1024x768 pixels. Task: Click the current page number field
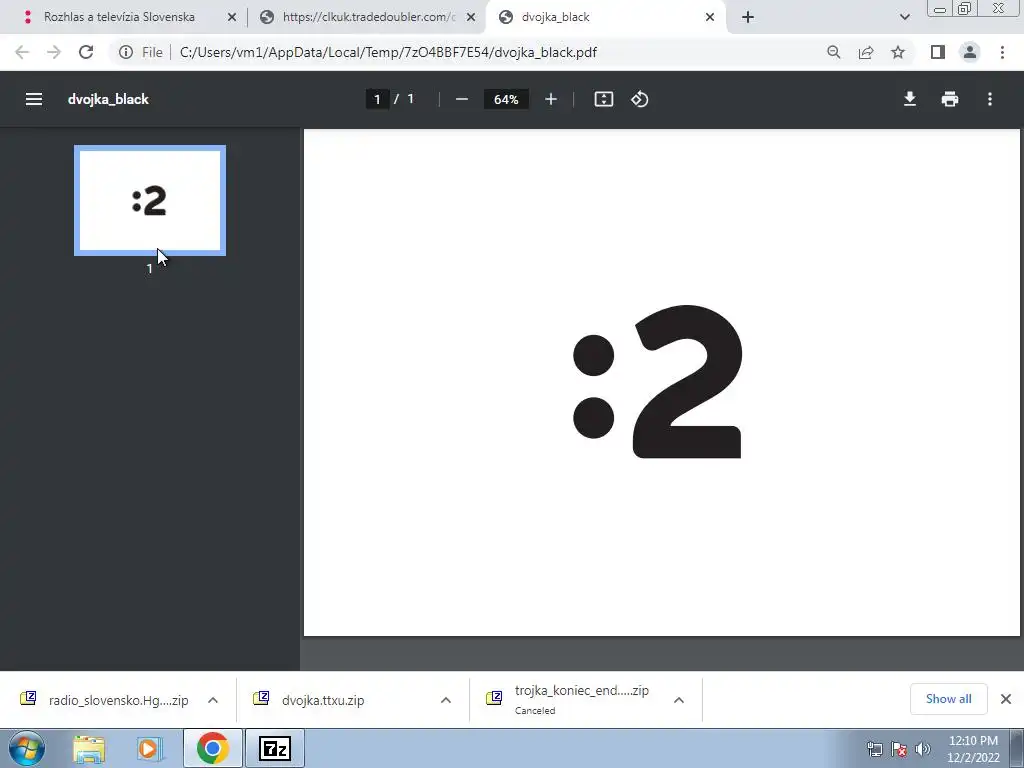[x=377, y=99]
